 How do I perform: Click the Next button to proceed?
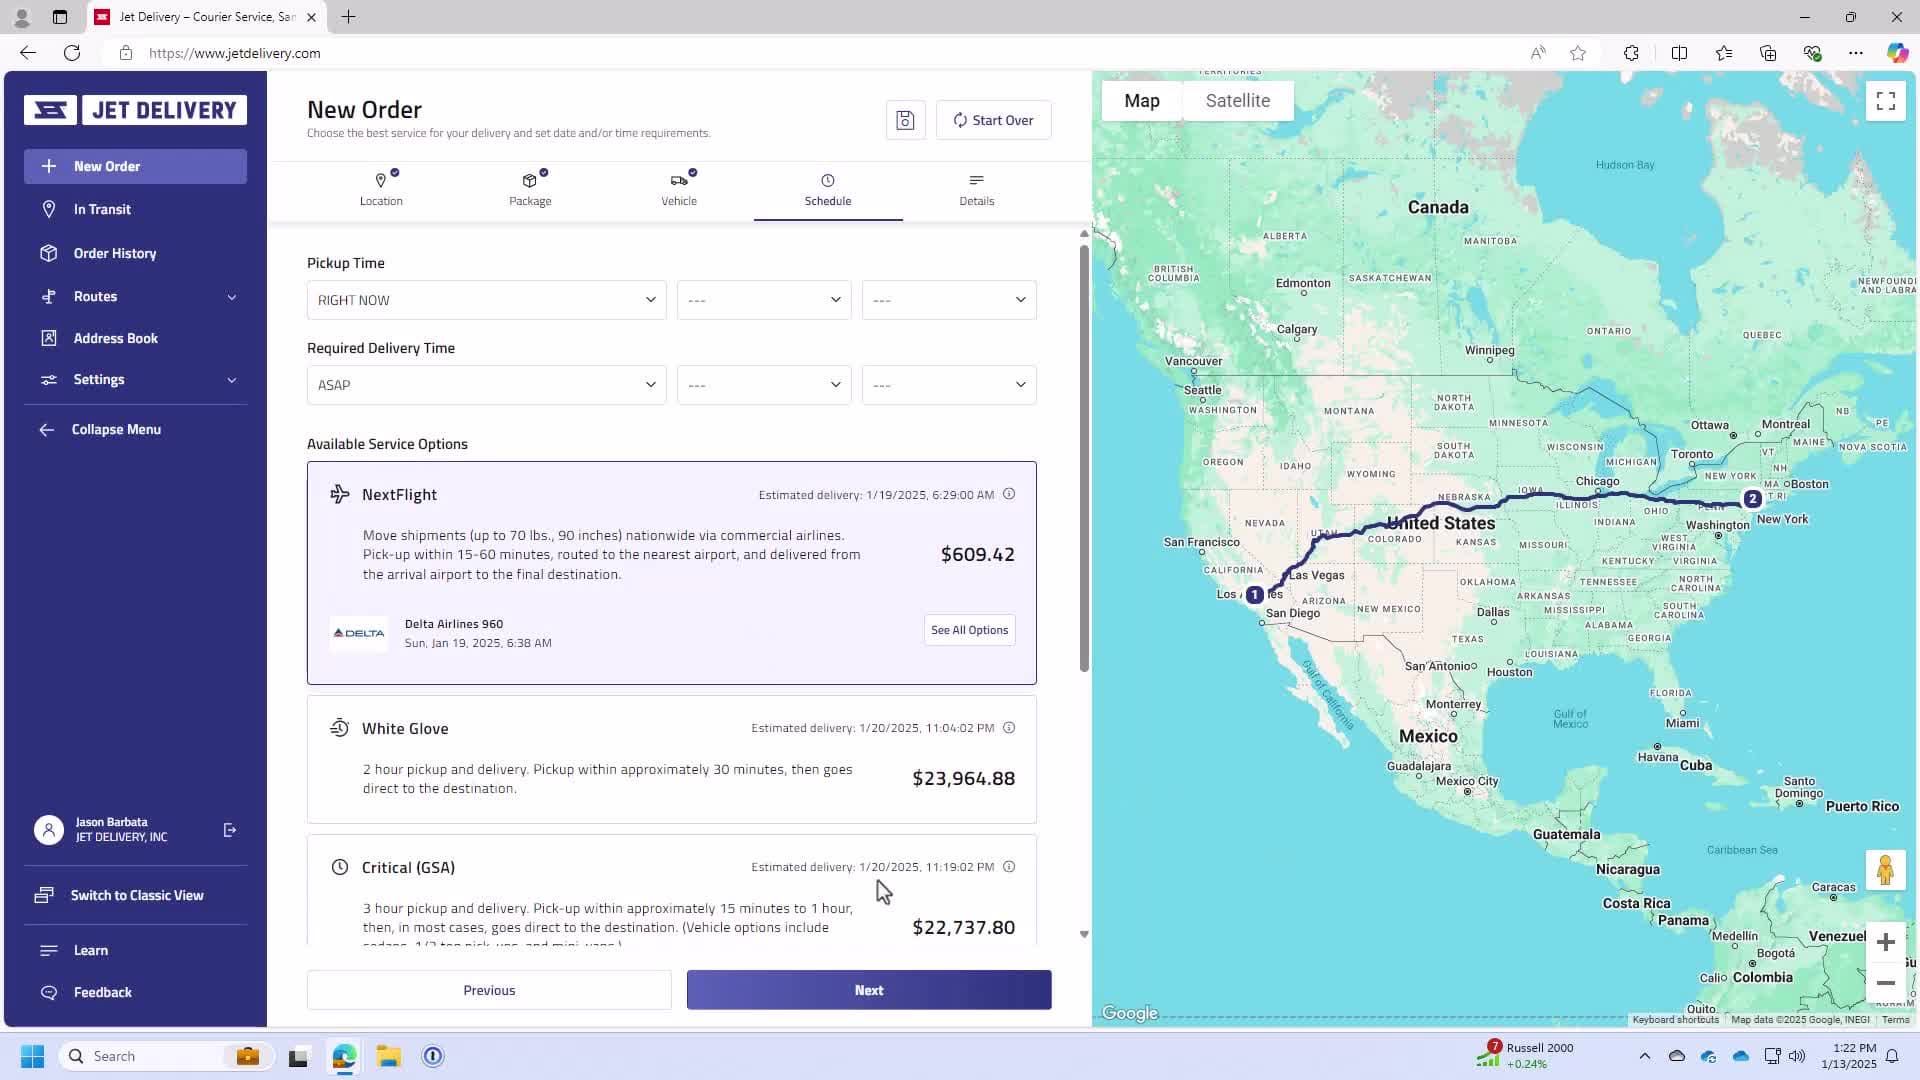coord(869,989)
